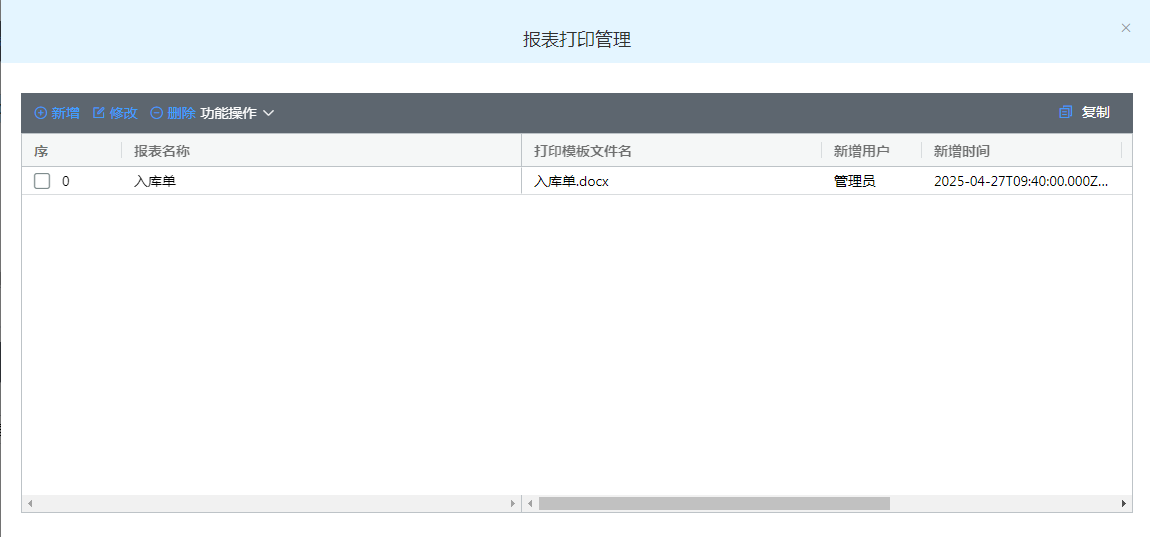
Task: Click the 删除 minus circle icon
Action: point(156,113)
